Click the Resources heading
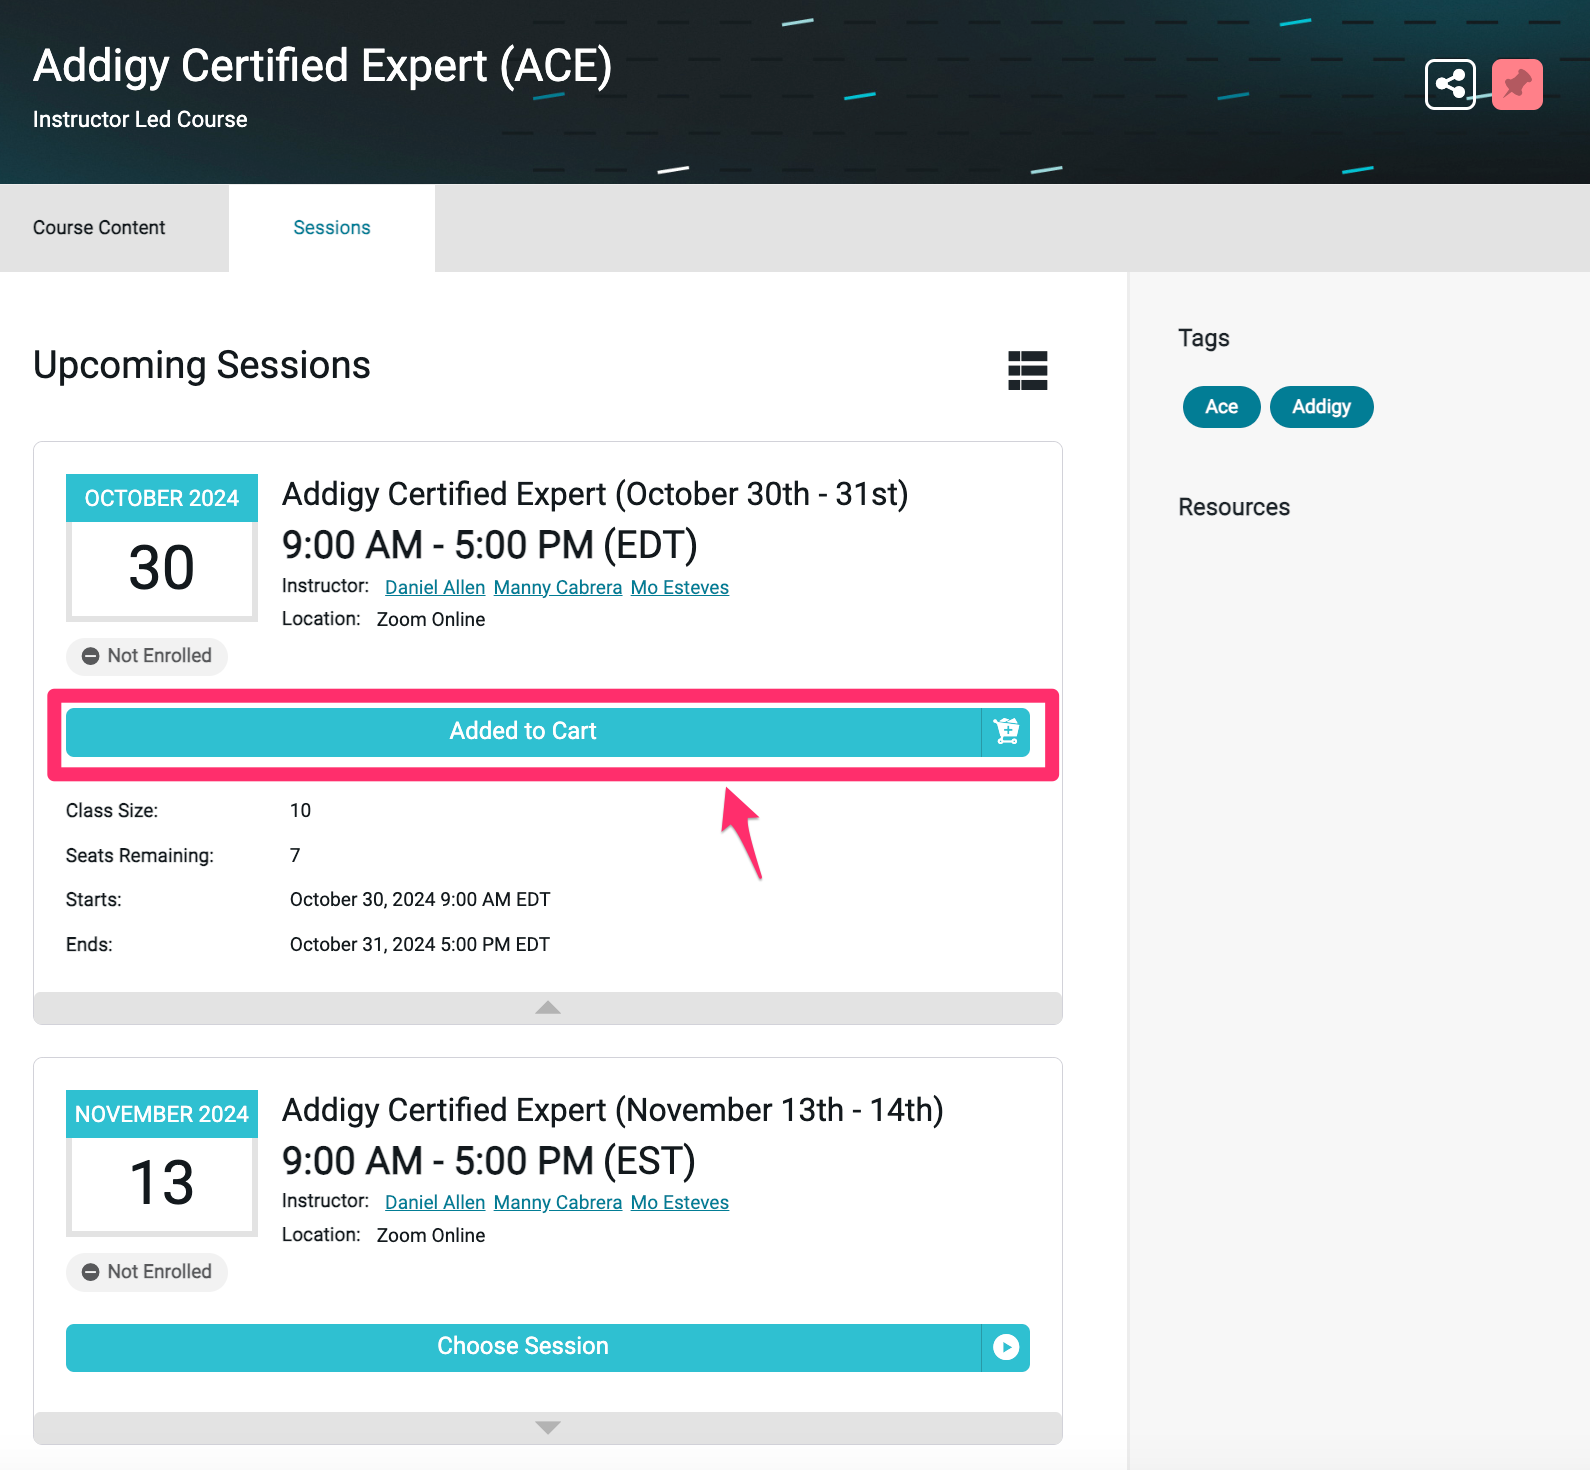Screen dimensions: 1590x1470 (1234, 507)
